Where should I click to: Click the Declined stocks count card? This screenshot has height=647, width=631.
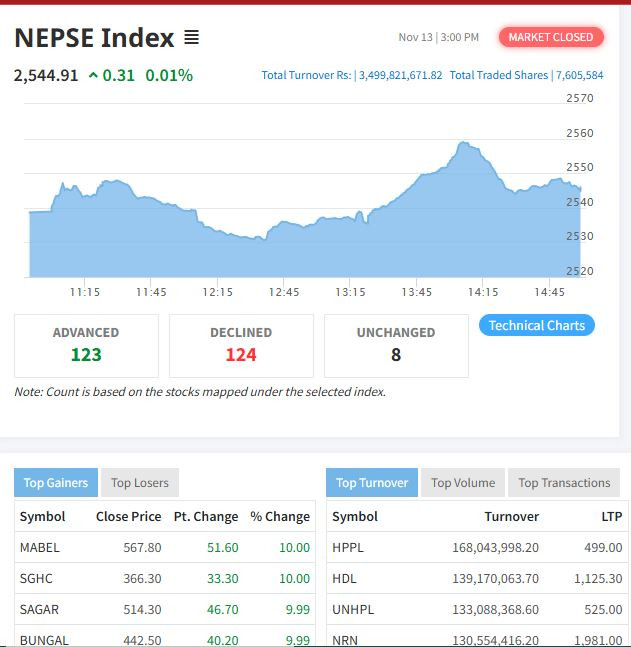[x=241, y=345]
